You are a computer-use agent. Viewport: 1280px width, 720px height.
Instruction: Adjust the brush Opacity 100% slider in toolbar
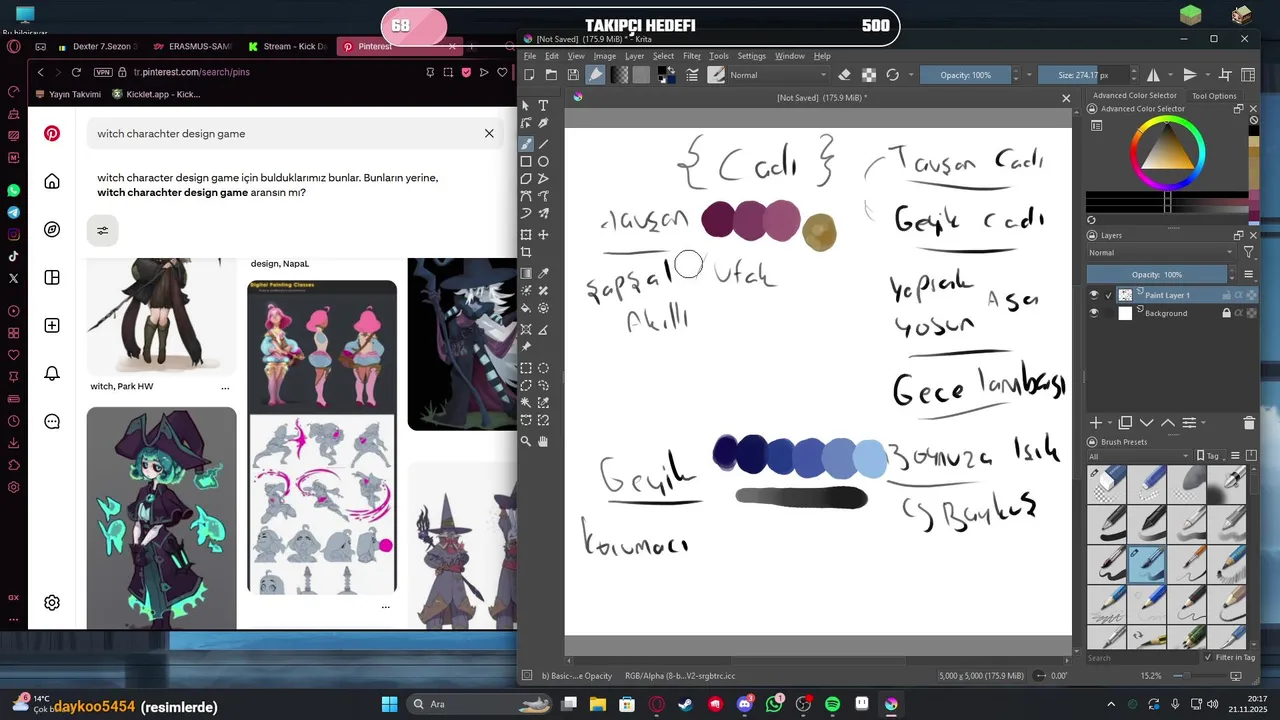click(x=964, y=75)
